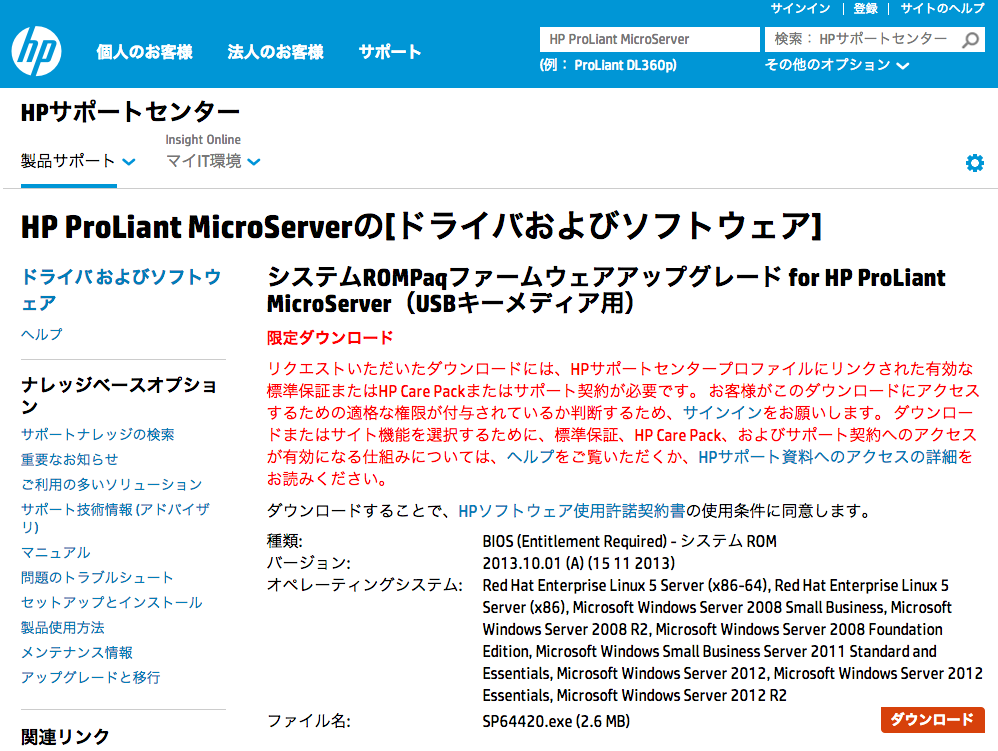Click the product name input field
Screen dimensions: 998x751
click(650, 40)
